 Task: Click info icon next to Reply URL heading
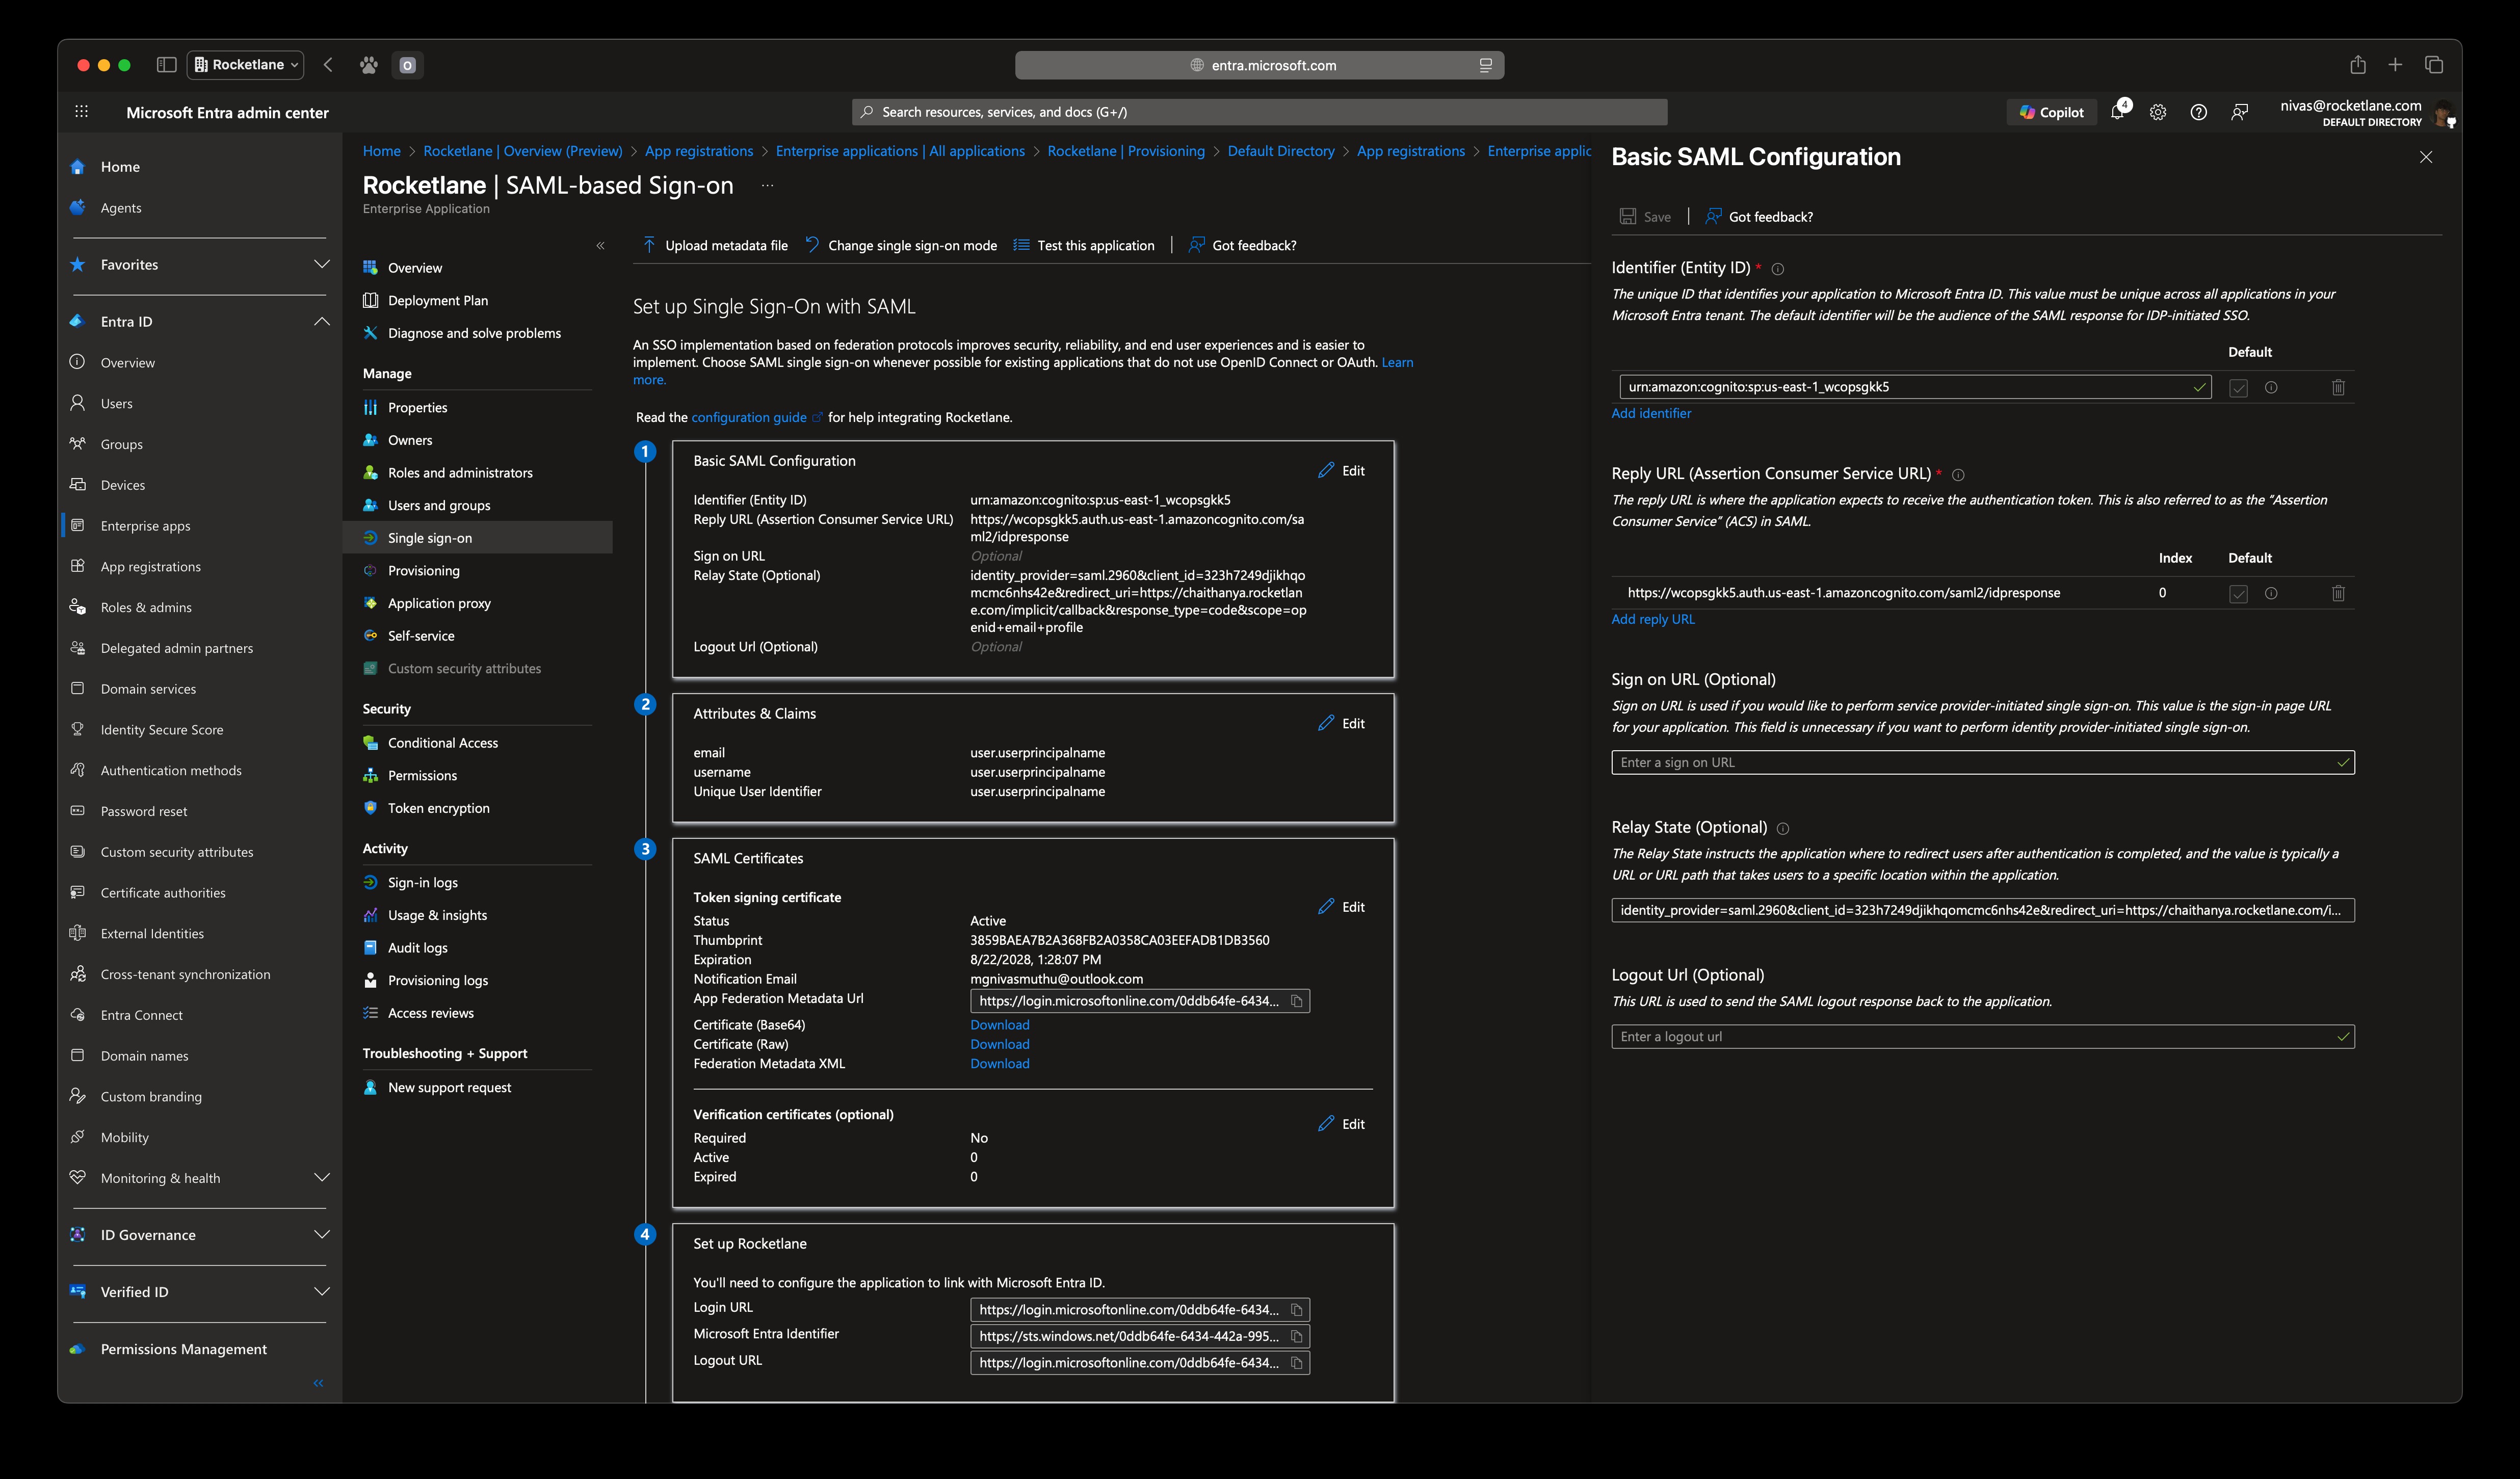coord(1958,475)
